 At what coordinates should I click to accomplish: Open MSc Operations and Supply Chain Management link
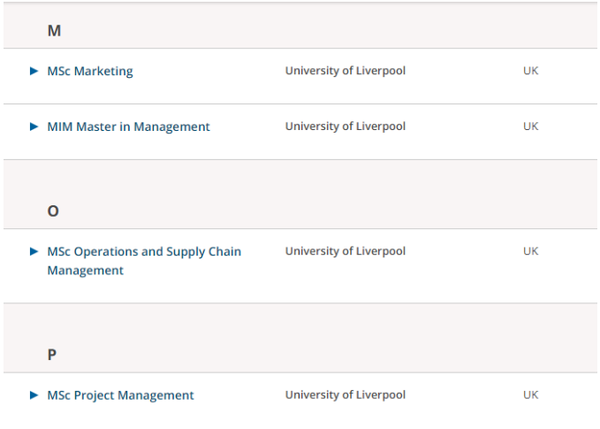144,261
